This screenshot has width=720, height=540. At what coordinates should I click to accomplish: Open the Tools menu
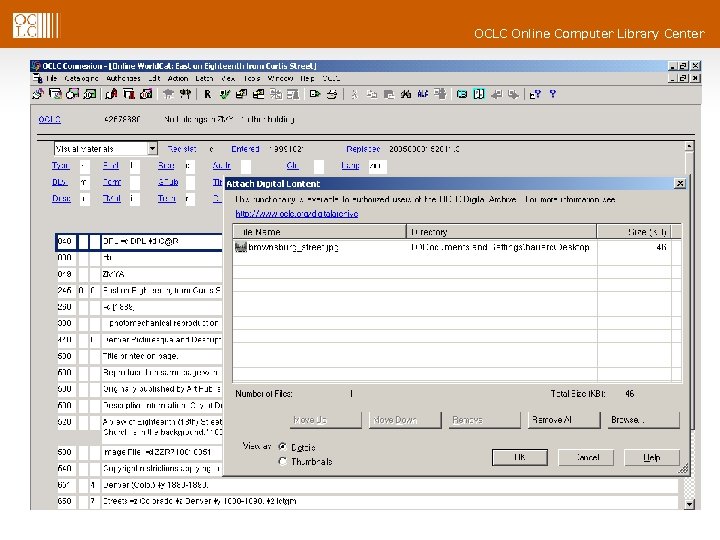[x=252, y=79]
